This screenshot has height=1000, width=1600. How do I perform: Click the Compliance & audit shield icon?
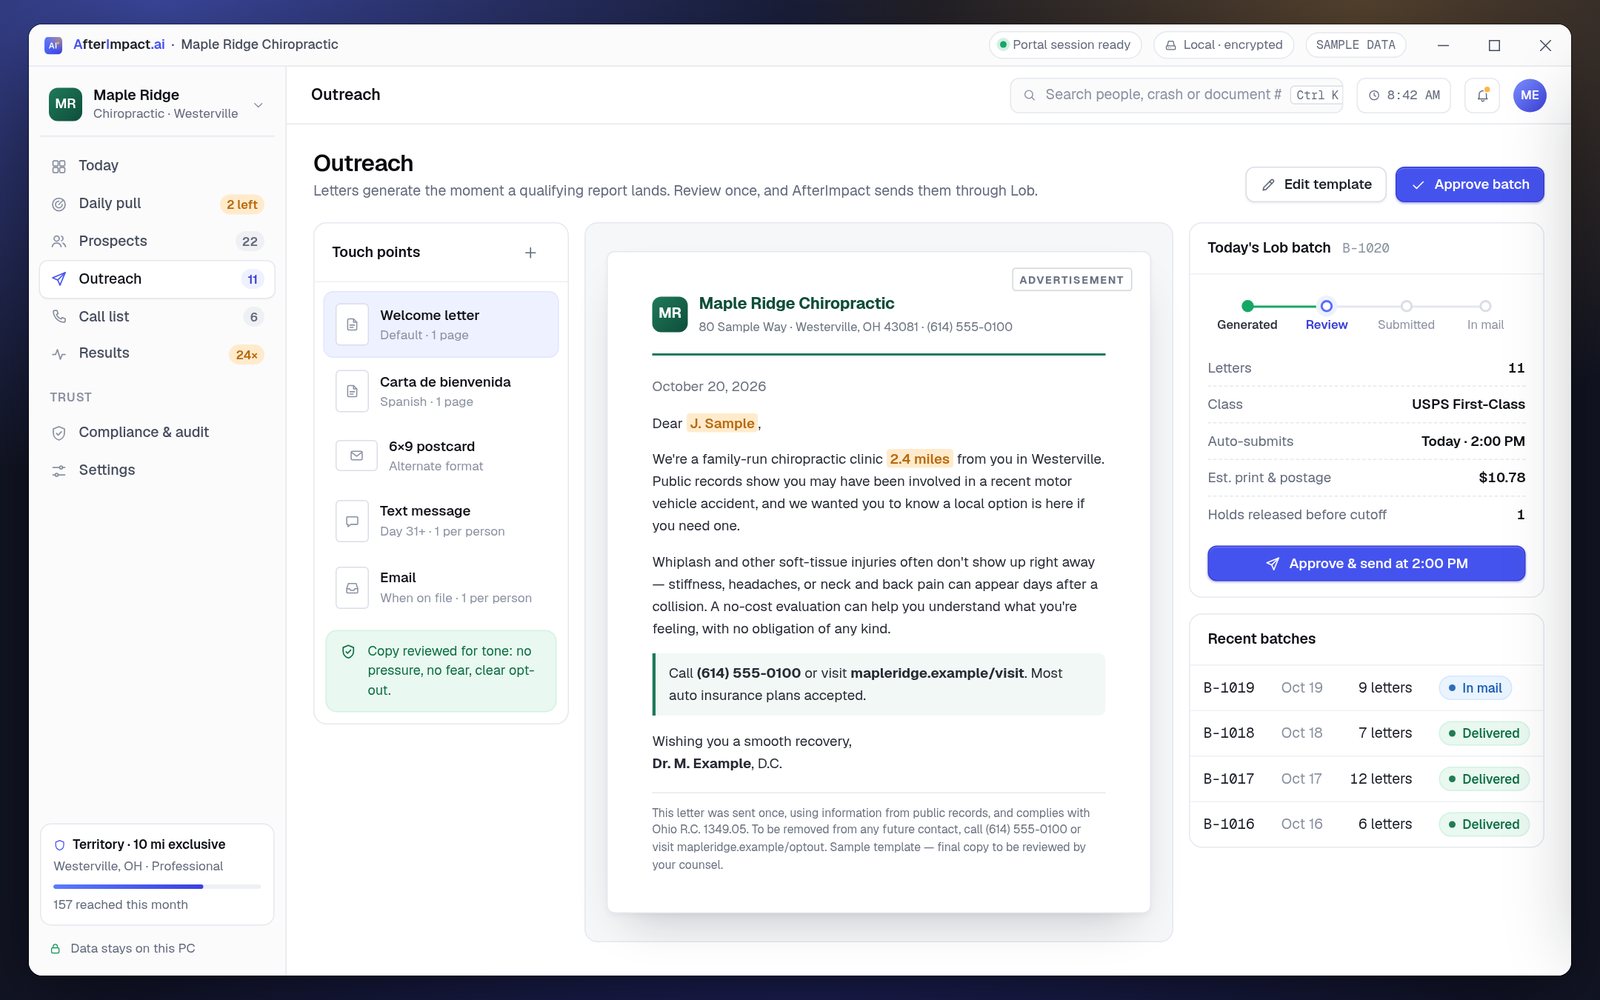tap(59, 433)
